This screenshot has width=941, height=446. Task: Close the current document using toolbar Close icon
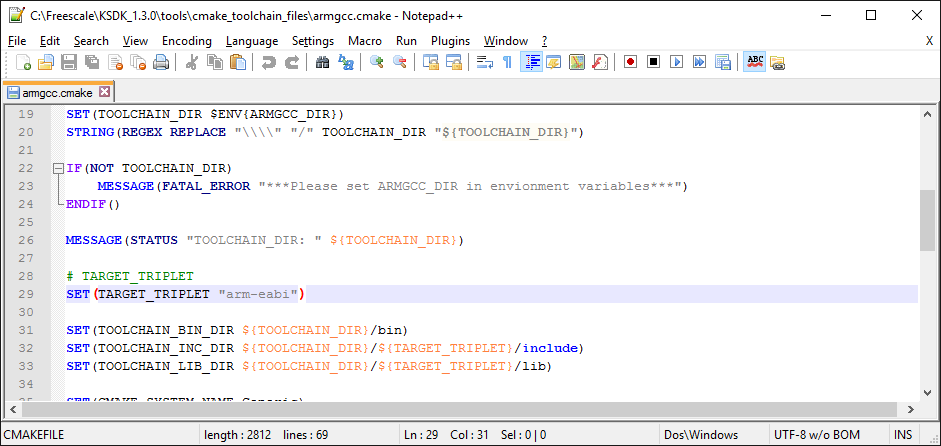click(115, 62)
